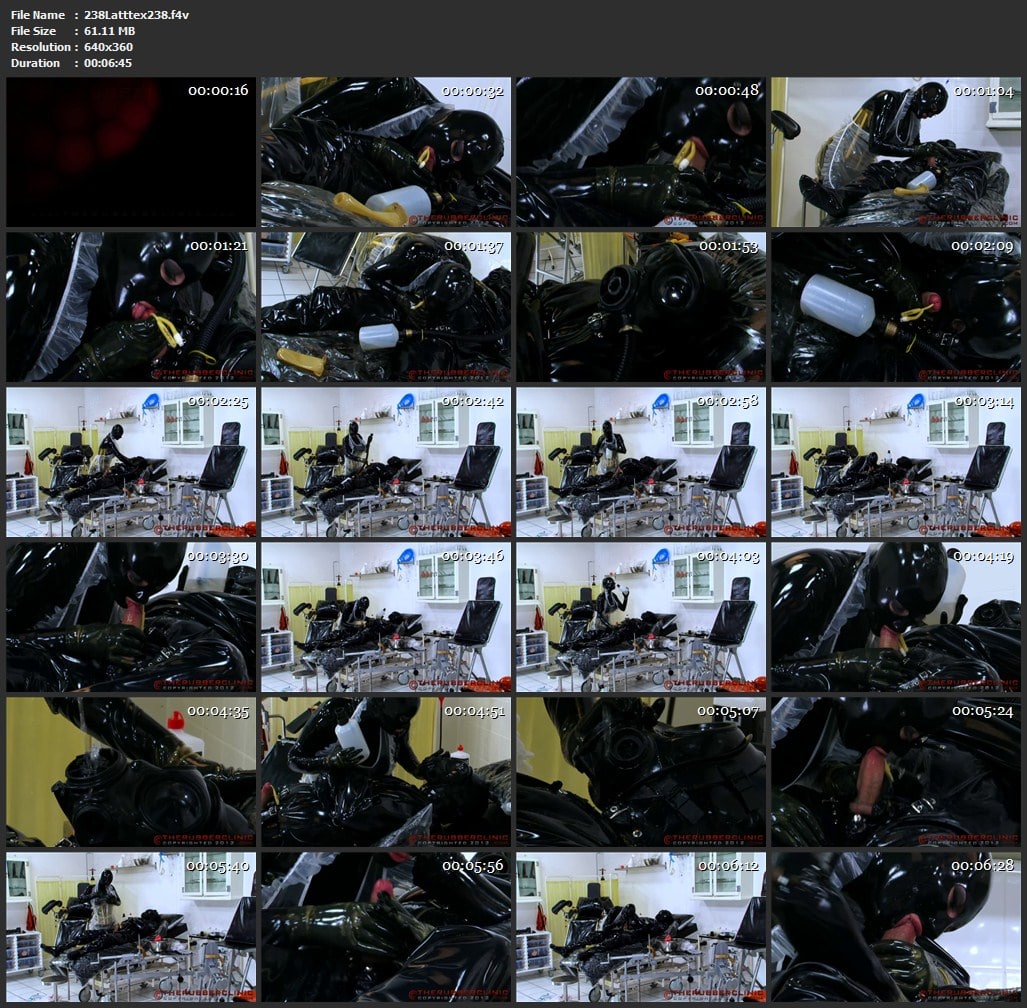Open the thumbnail stamped 00:05:07
1027x1008 pixels.
pyautogui.click(x=641, y=772)
